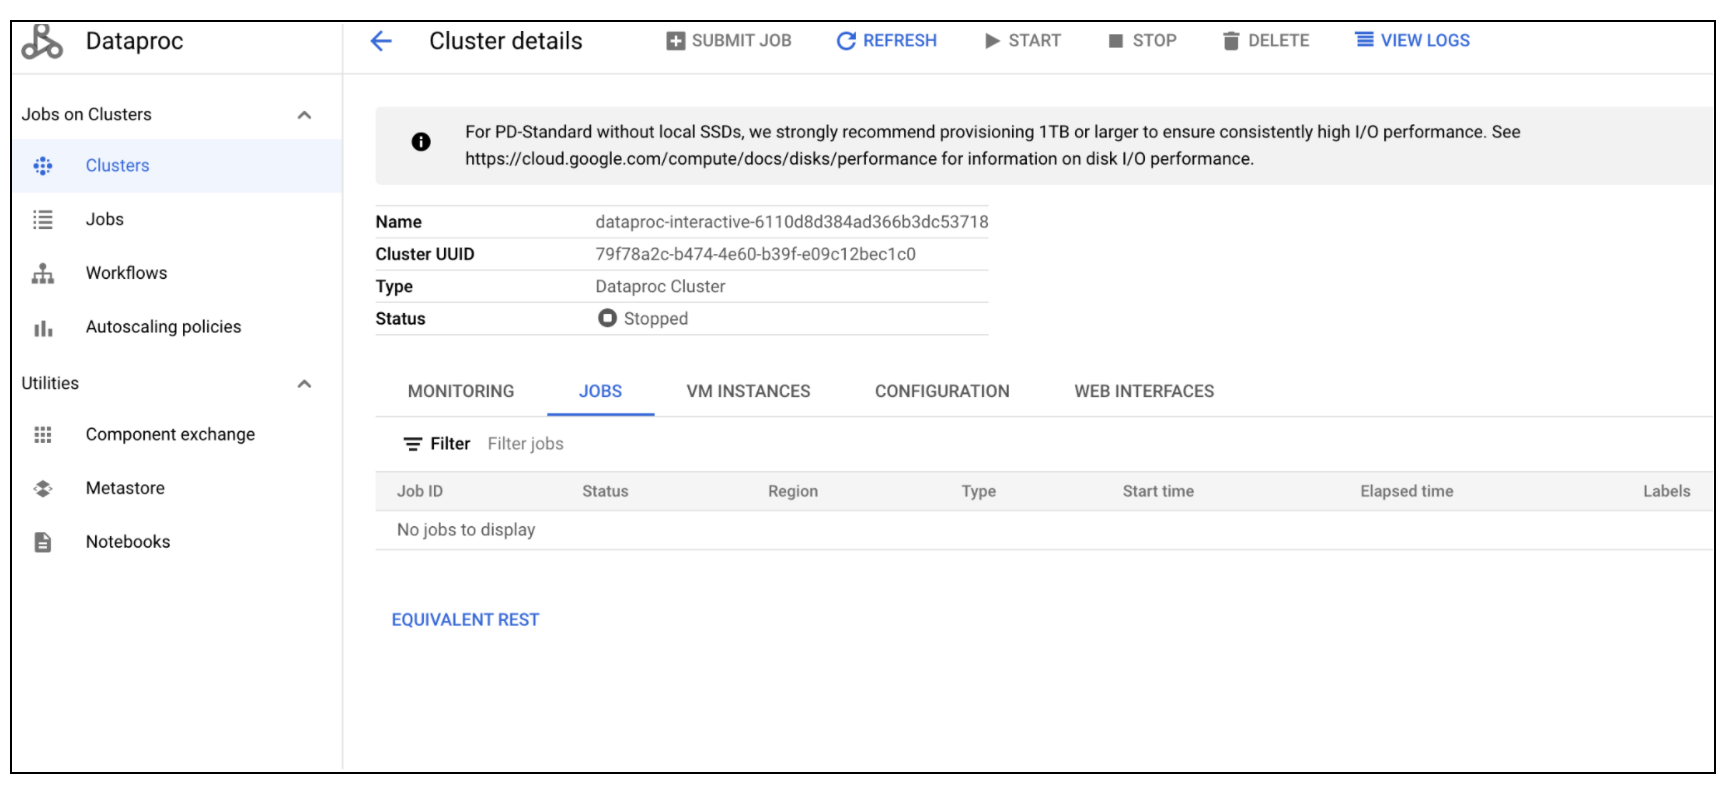The height and width of the screenshot is (786, 1727).
Task: Click the filter icon above jobs table
Action: pos(413,444)
